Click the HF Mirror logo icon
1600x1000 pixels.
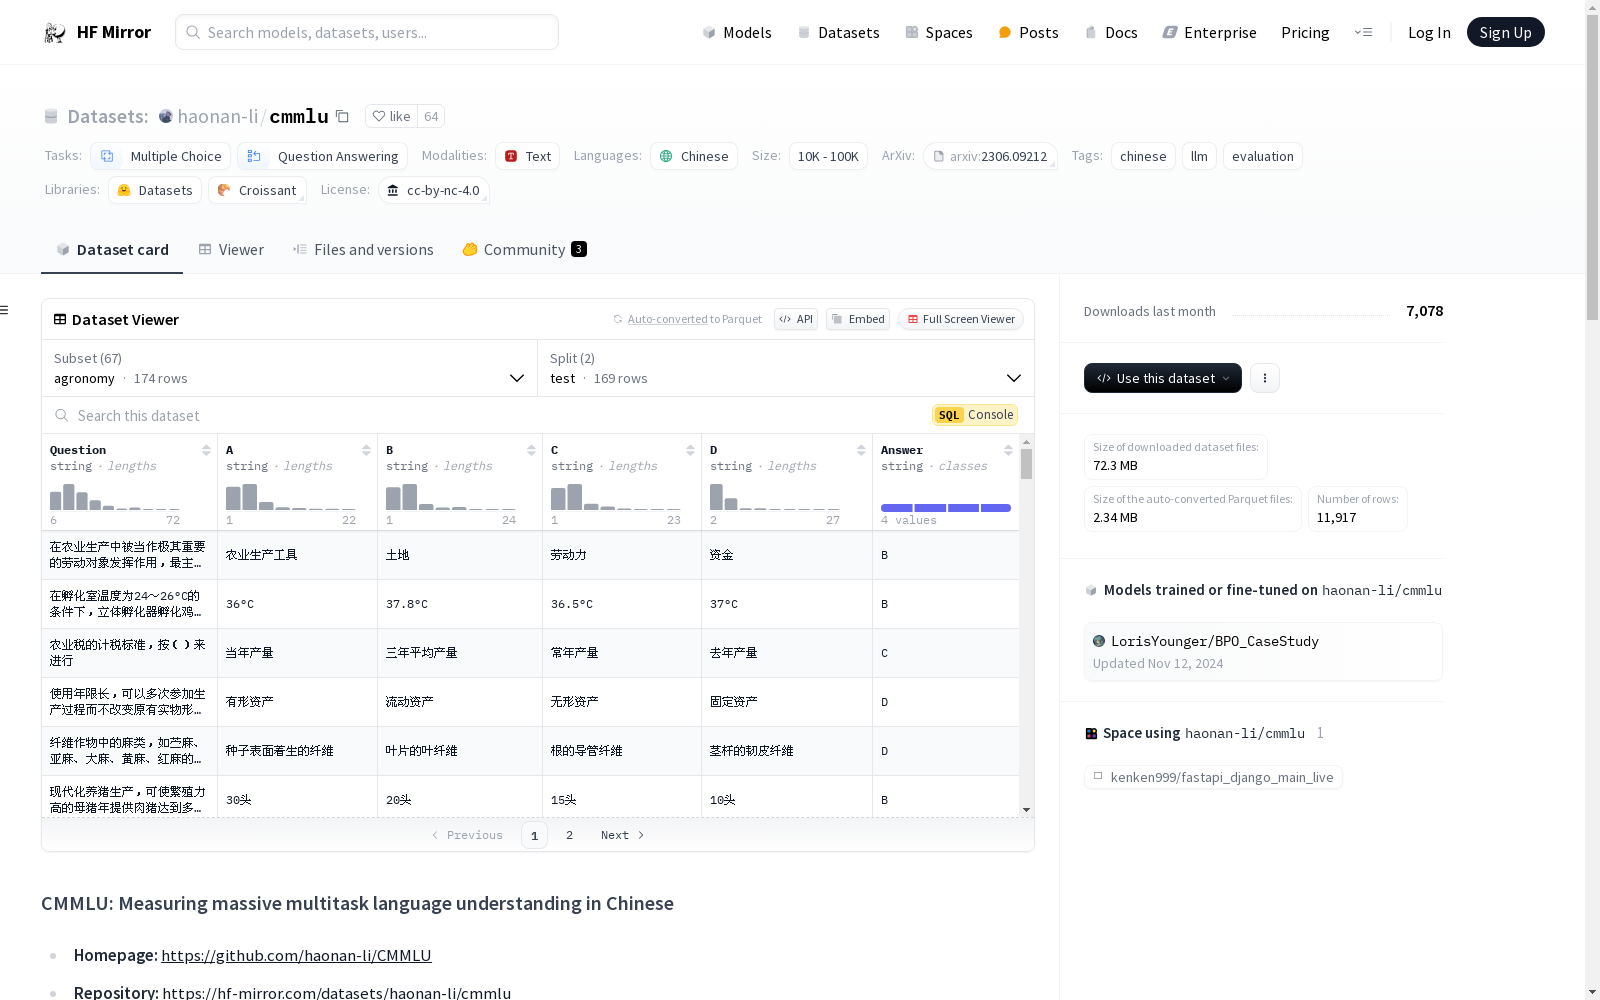click(x=54, y=32)
